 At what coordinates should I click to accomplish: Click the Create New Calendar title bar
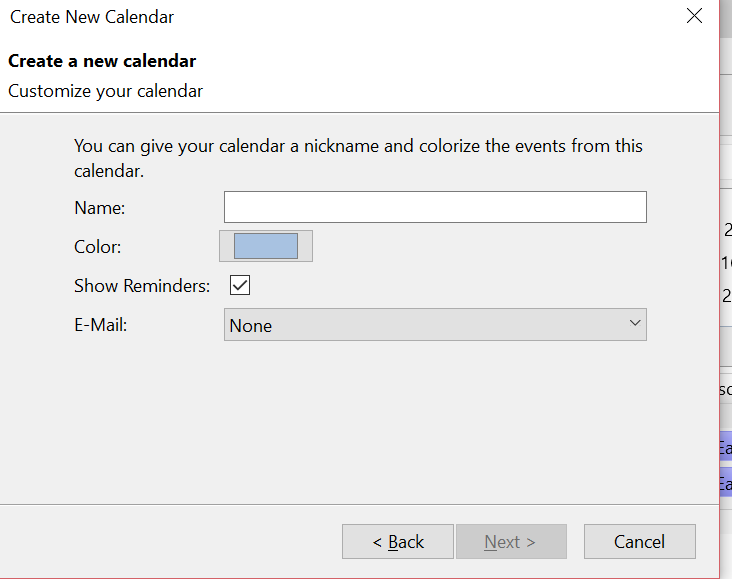(x=300, y=17)
